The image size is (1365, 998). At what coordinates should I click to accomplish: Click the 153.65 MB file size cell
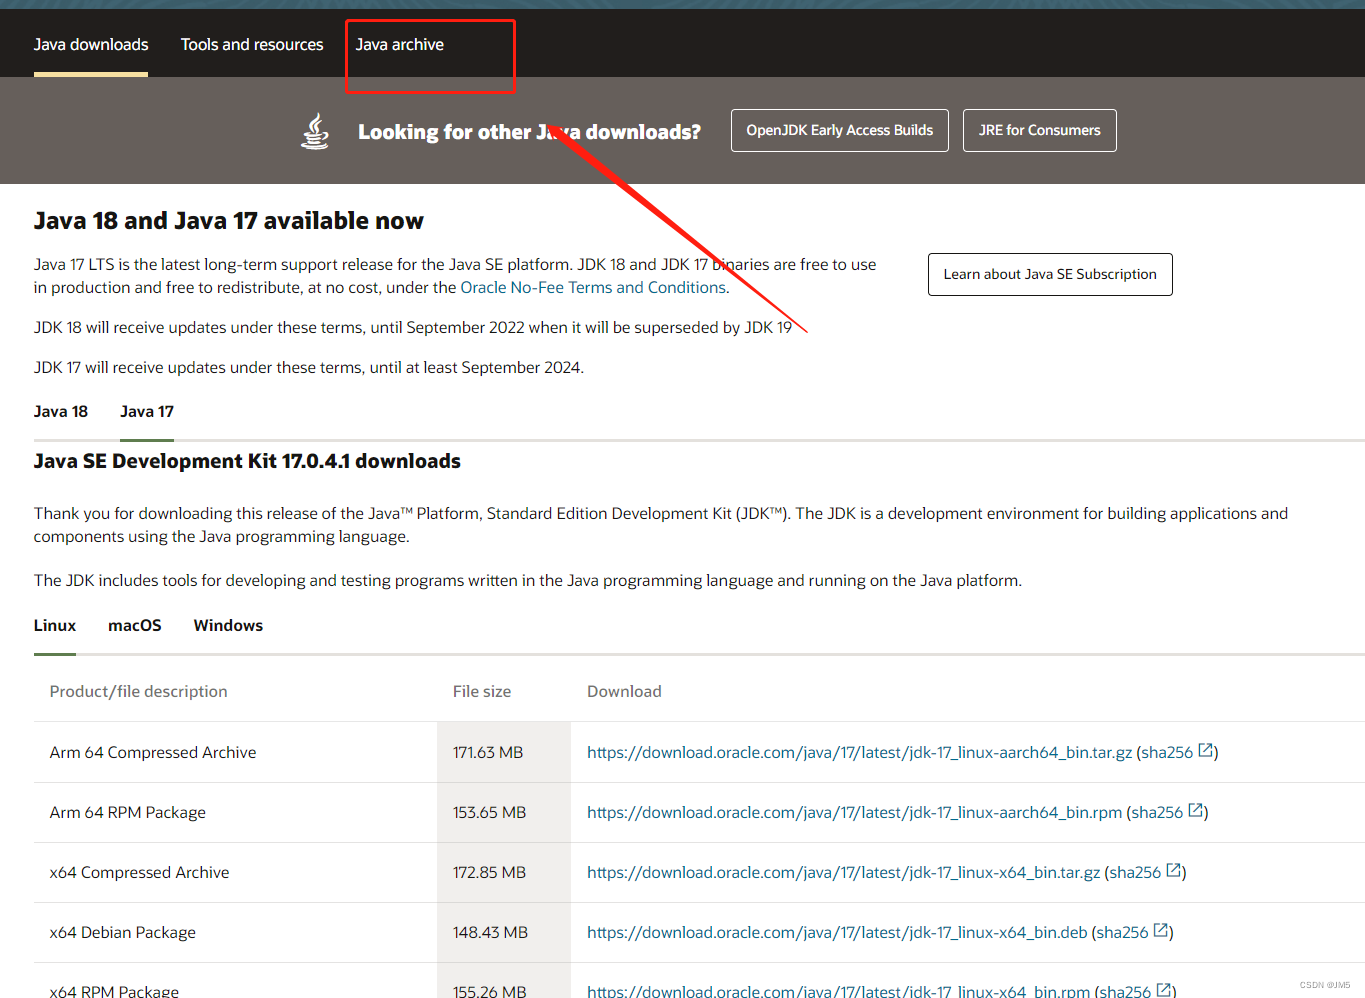[504, 813]
